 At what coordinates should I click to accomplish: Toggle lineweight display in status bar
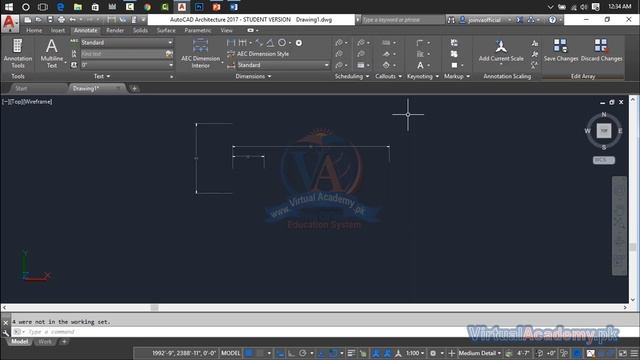pos(351,353)
